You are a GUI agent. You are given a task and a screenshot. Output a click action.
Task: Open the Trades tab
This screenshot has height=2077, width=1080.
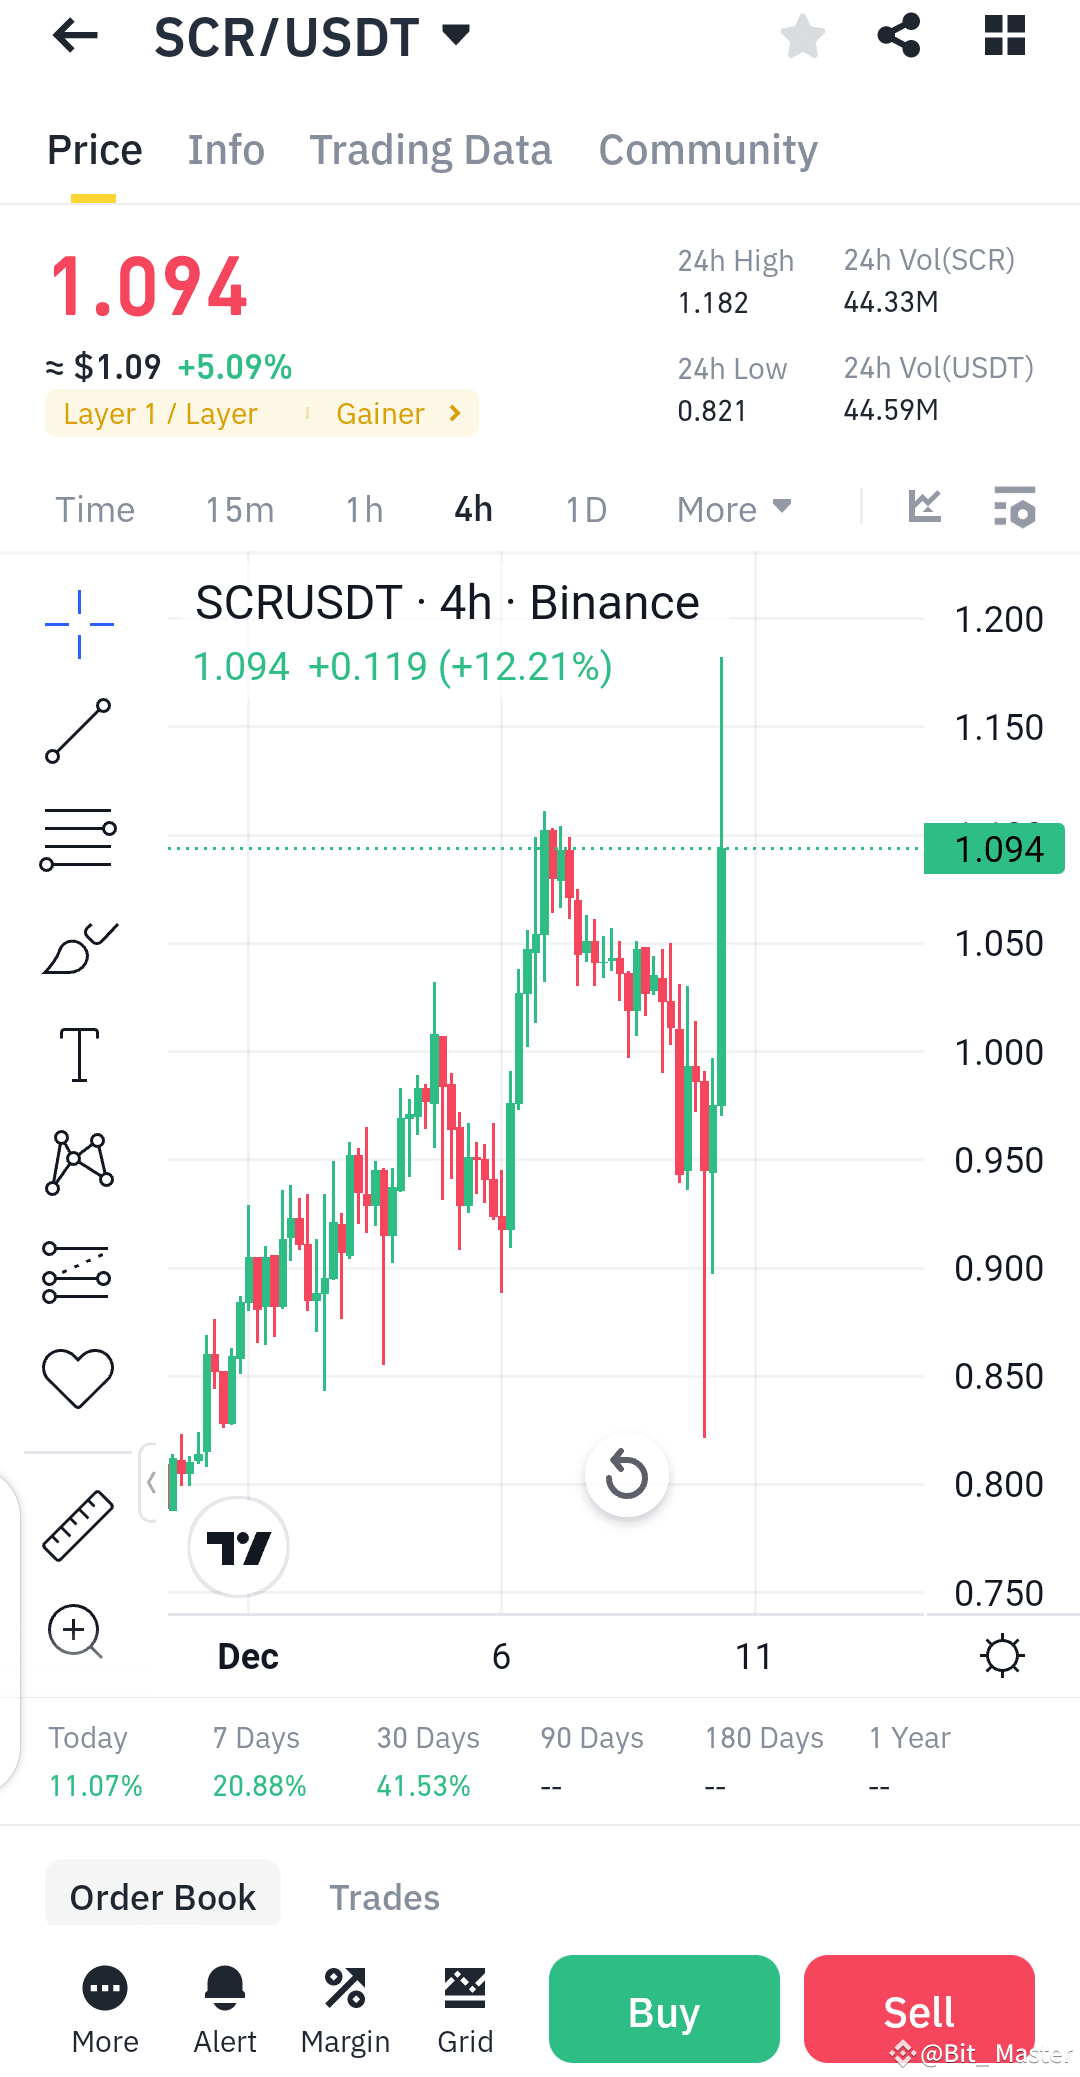click(384, 1895)
